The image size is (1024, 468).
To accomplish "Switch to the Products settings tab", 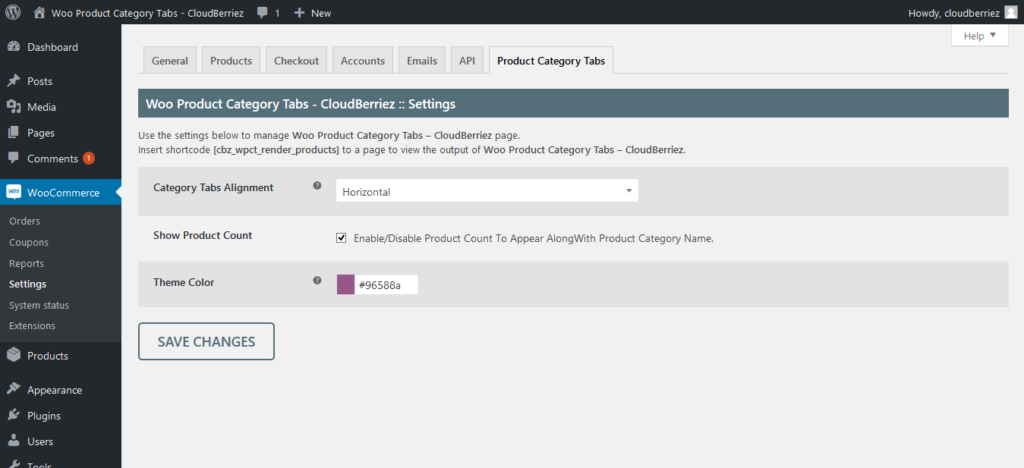I will (231, 61).
